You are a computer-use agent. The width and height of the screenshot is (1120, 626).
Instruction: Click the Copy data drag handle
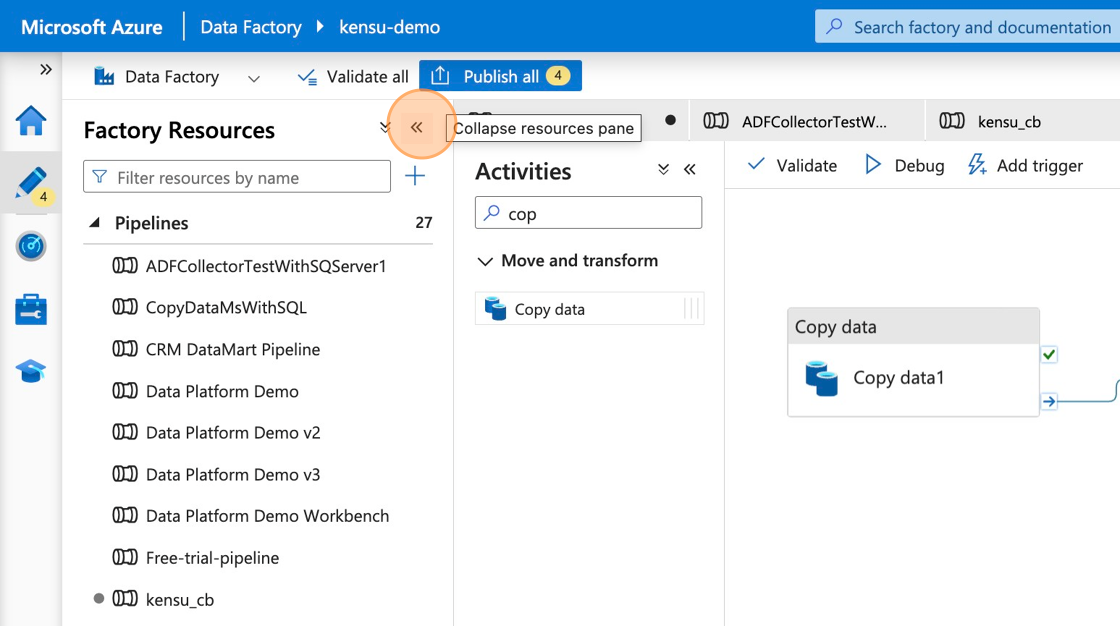coord(691,309)
